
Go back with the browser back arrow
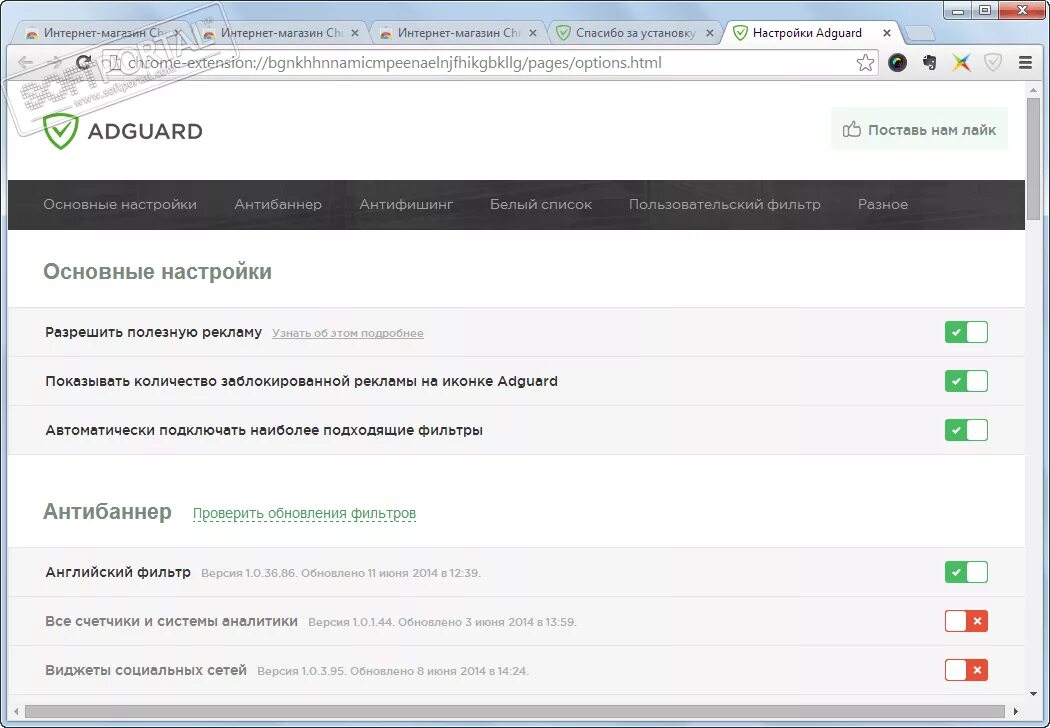(x=25, y=63)
